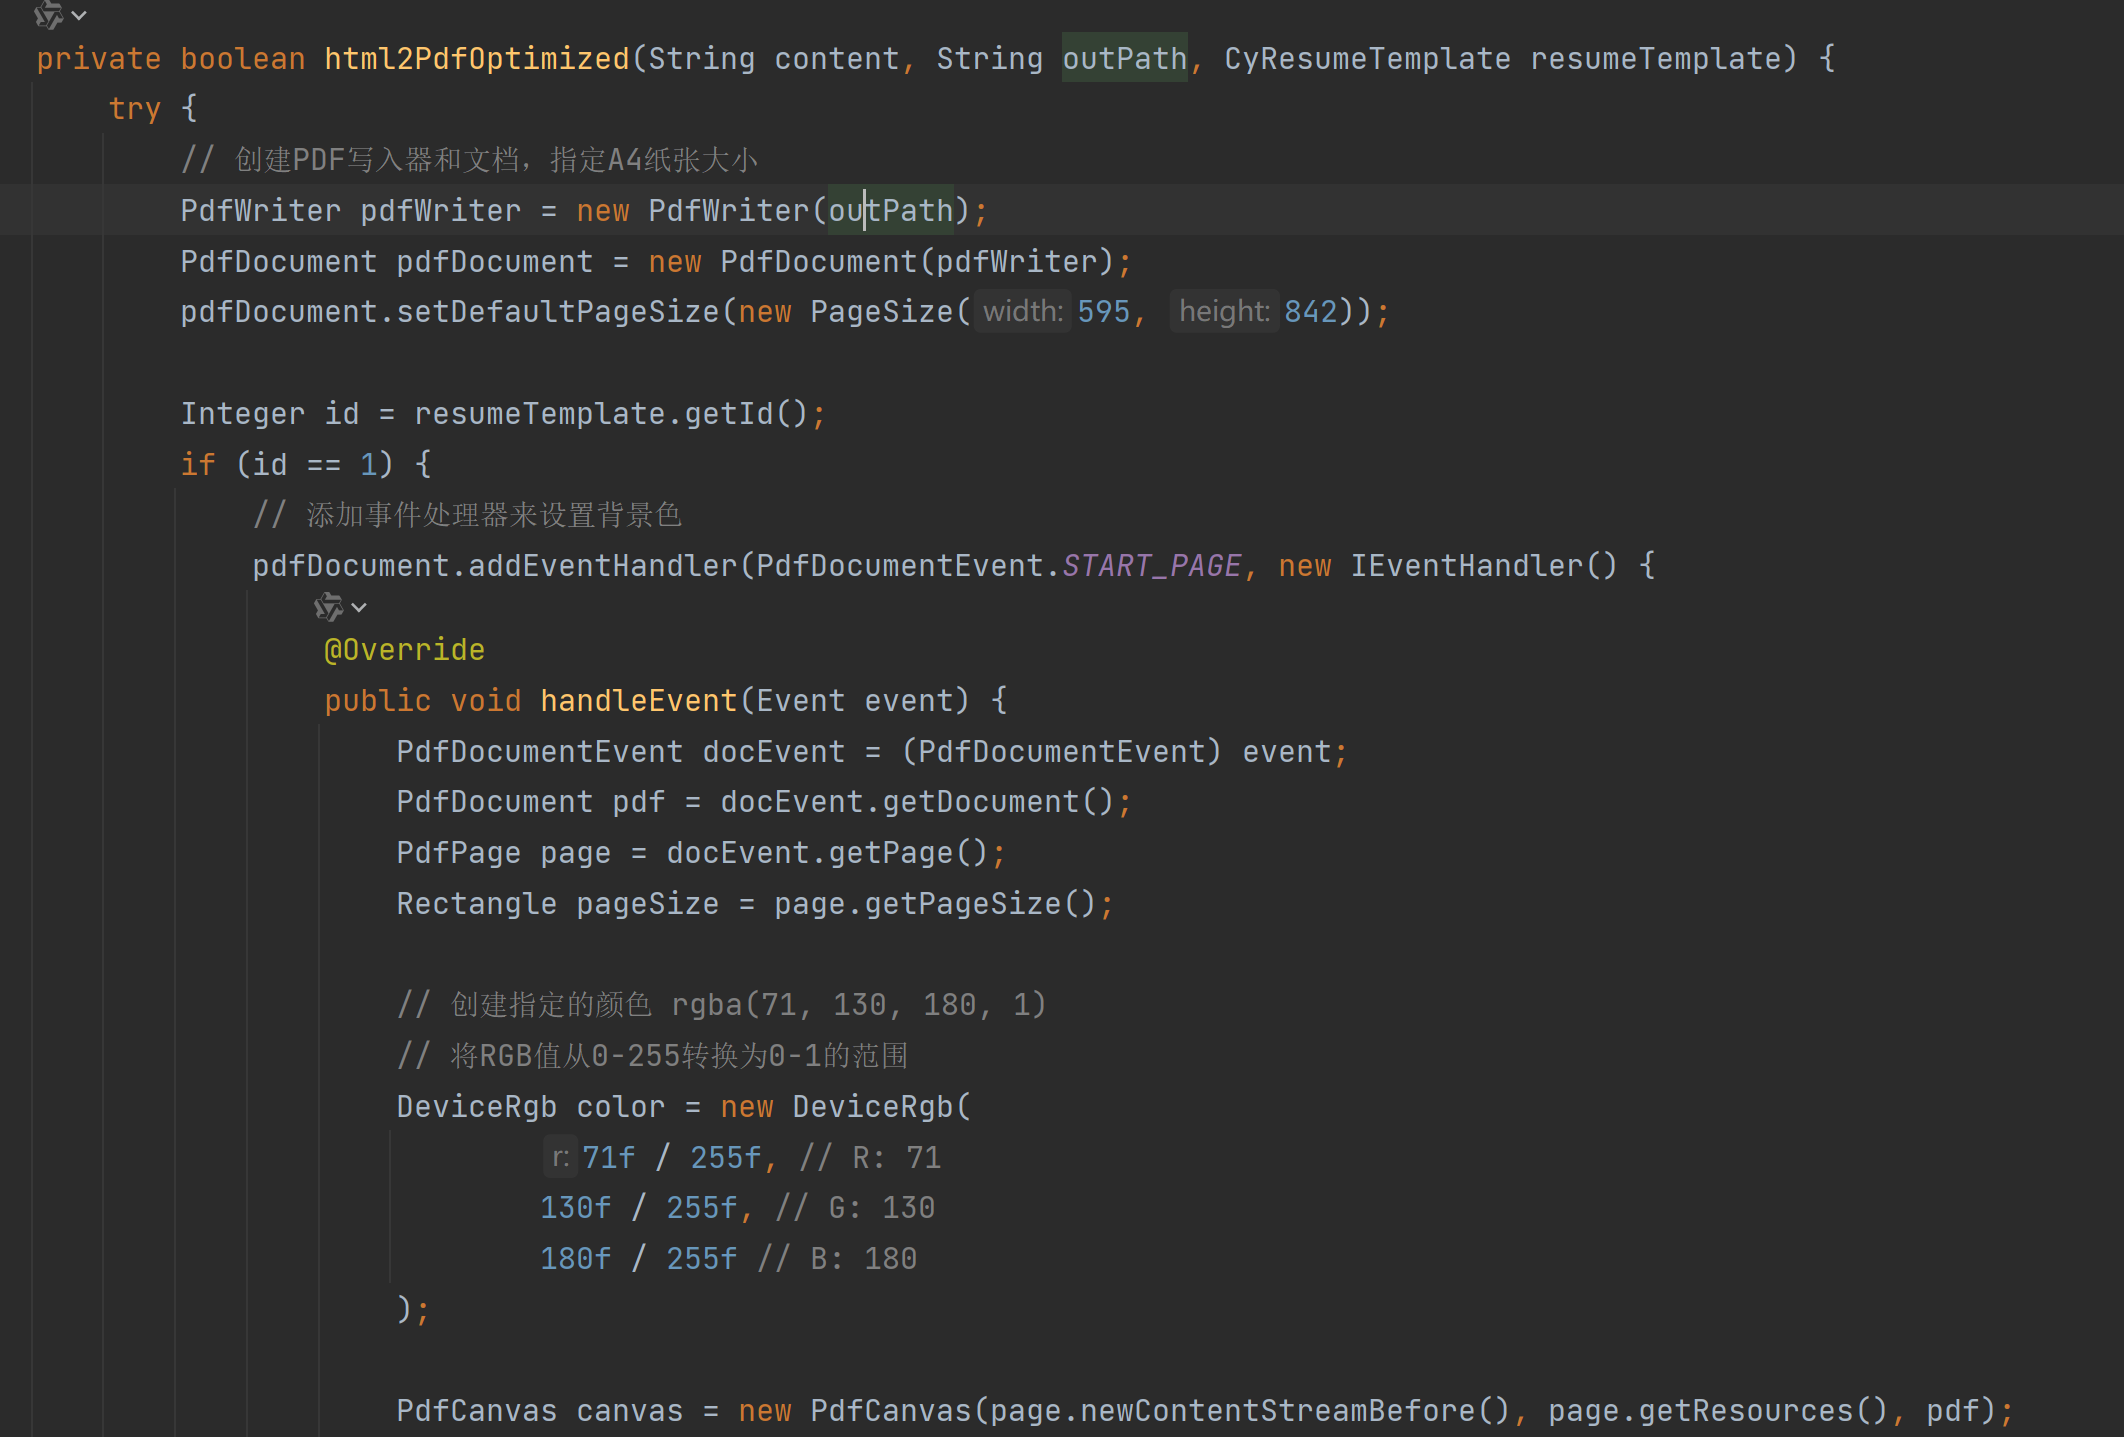Viewport: 2124px width, 1437px height.
Task: Click the handleEvent method name
Action: click(x=638, y=701)
